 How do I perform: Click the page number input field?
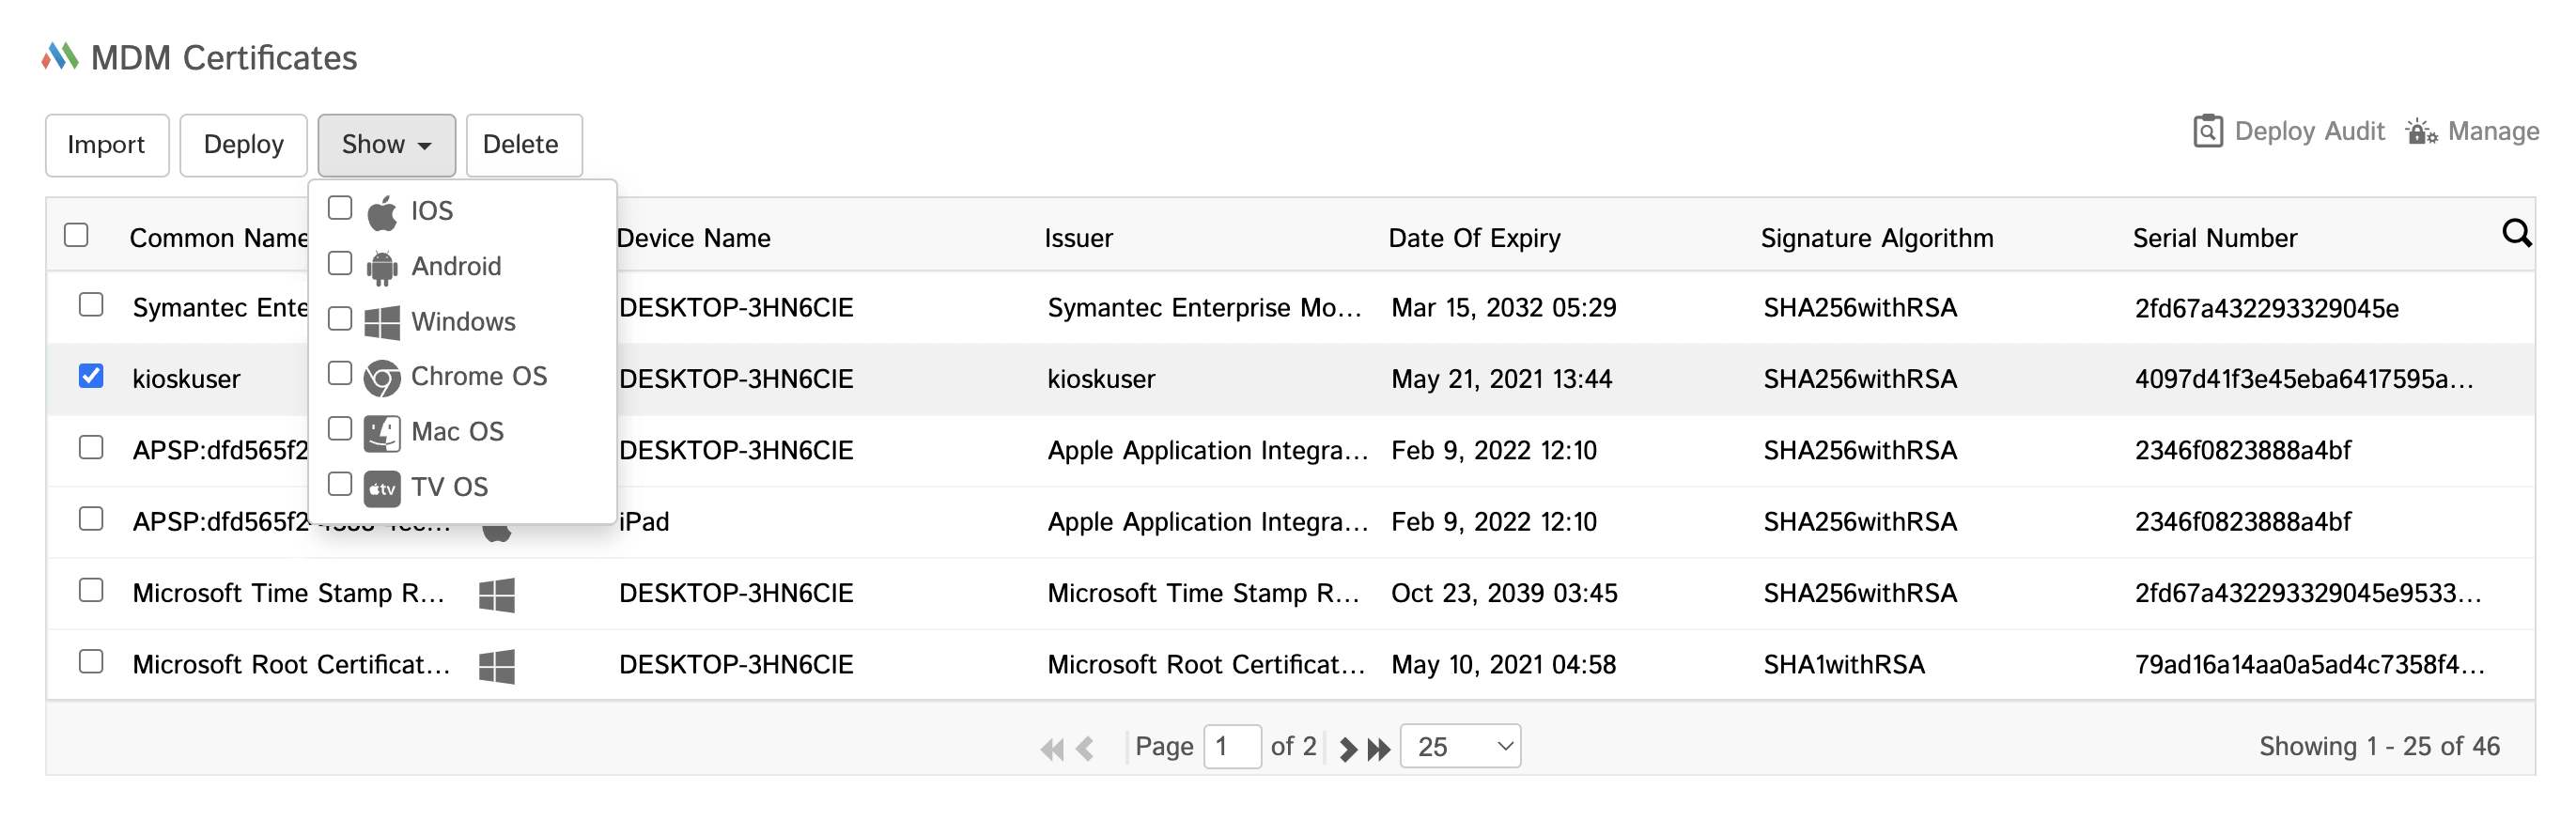pyautogui.click(x=1231, y=747)
